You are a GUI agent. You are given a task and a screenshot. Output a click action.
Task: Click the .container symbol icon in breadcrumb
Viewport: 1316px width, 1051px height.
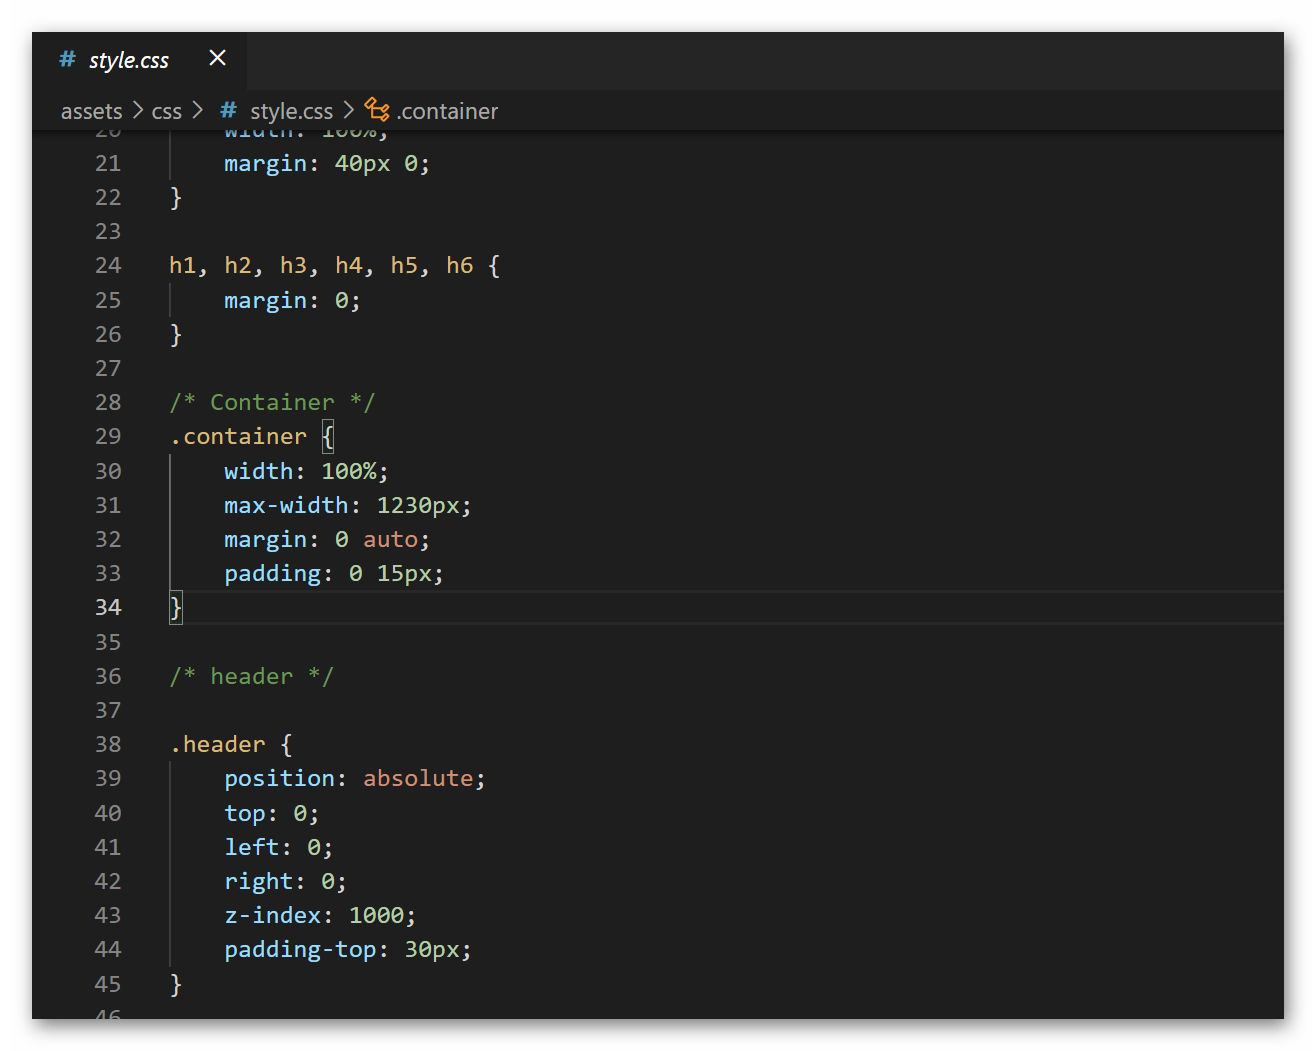tap(377, 110)
